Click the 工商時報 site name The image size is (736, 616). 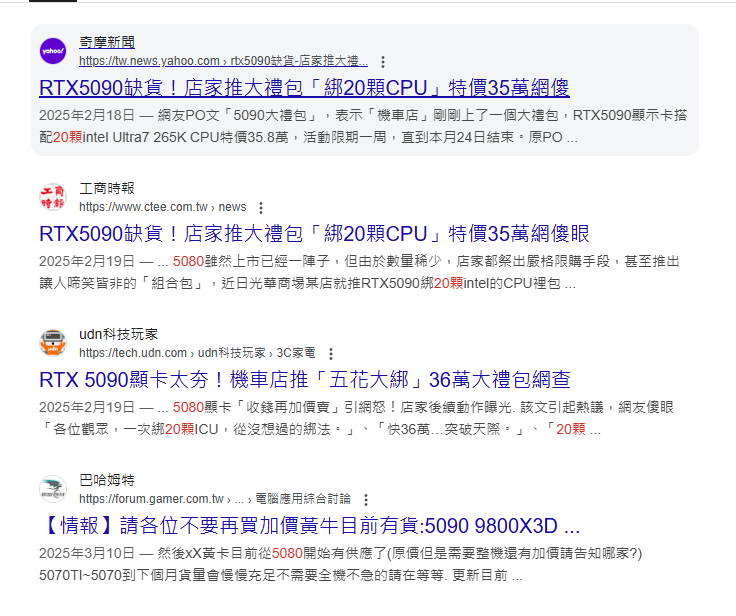107,188
